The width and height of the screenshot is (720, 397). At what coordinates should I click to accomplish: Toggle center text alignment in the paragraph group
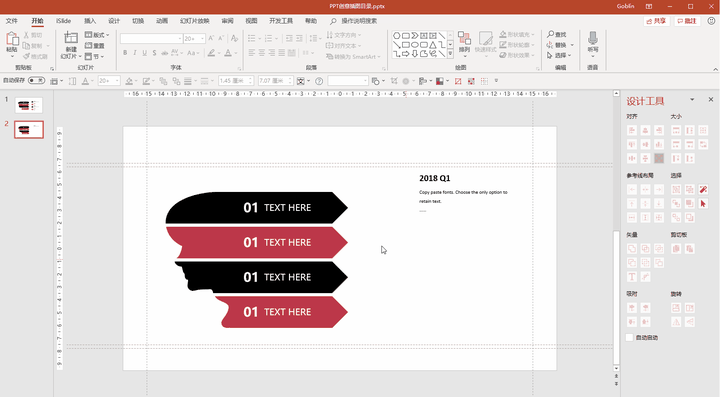(262, 53)
